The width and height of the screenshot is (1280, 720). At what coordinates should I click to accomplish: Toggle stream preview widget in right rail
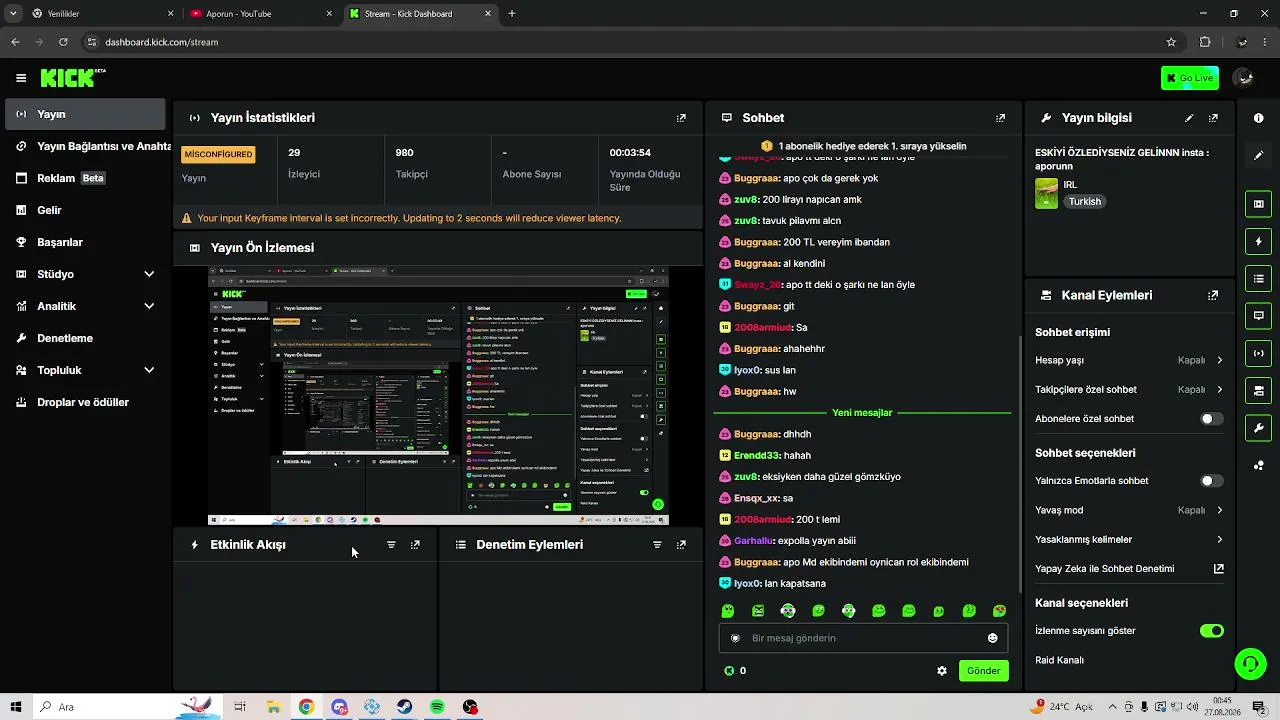click(1258, 204)
